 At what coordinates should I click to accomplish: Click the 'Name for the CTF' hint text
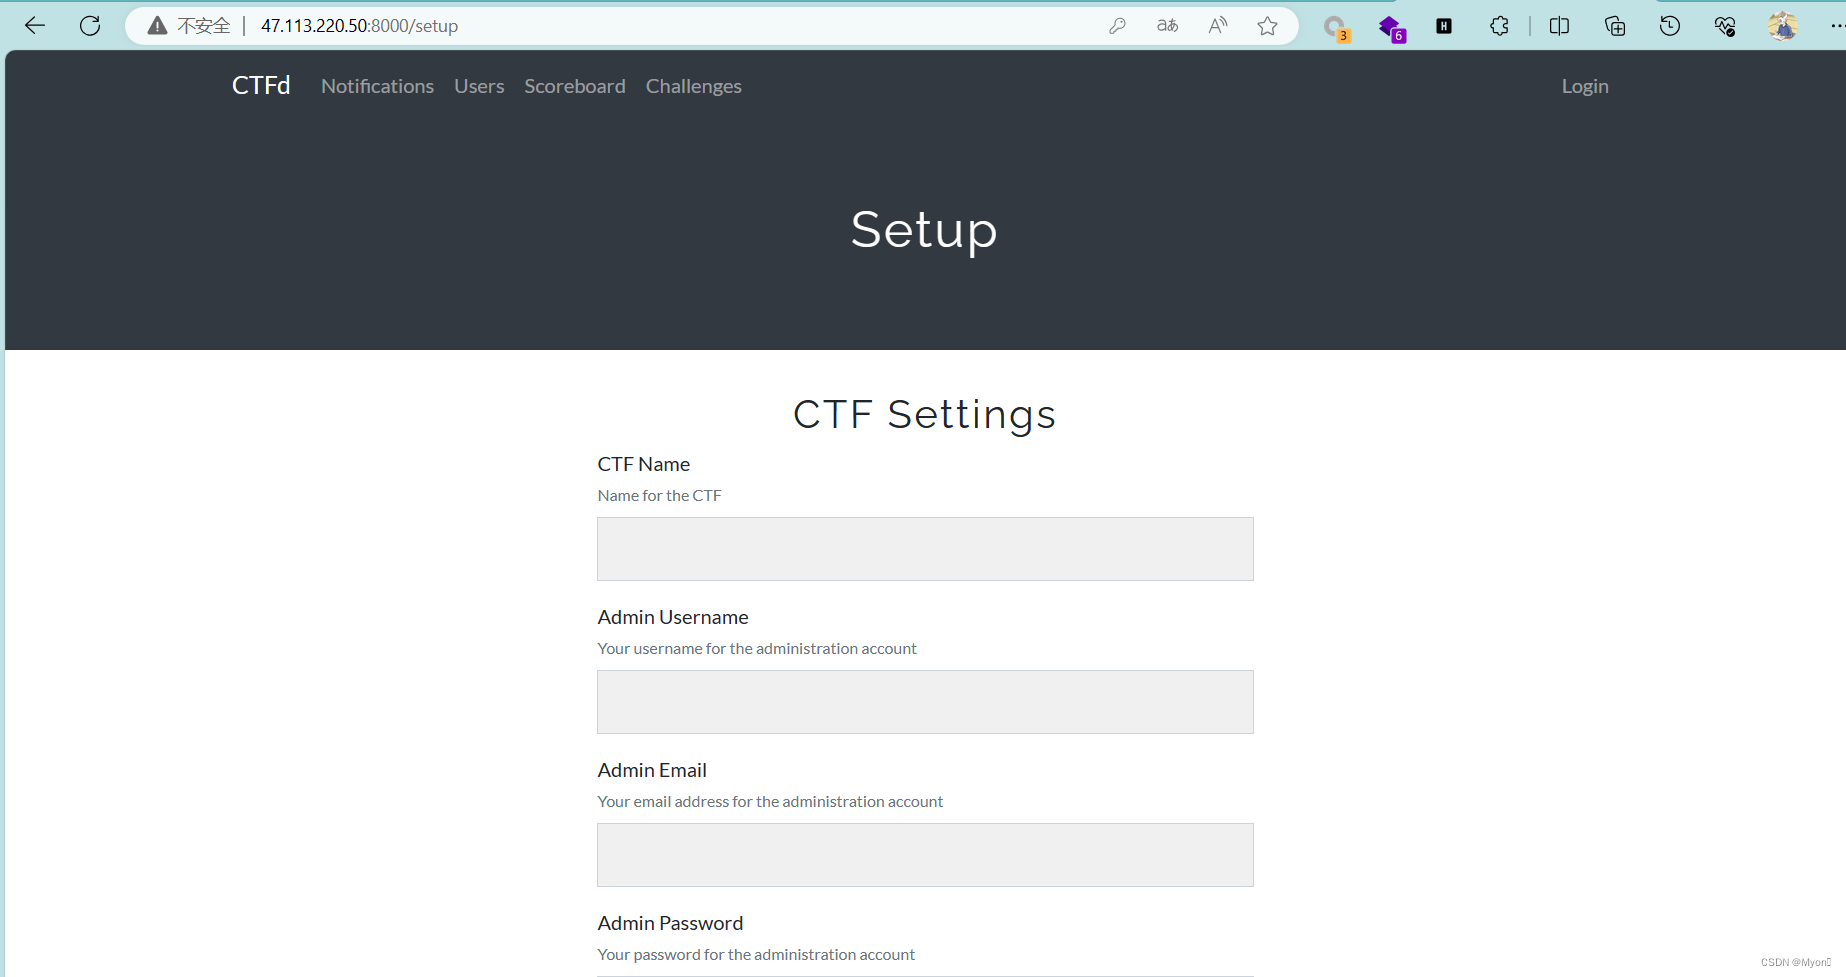[659, 495]
